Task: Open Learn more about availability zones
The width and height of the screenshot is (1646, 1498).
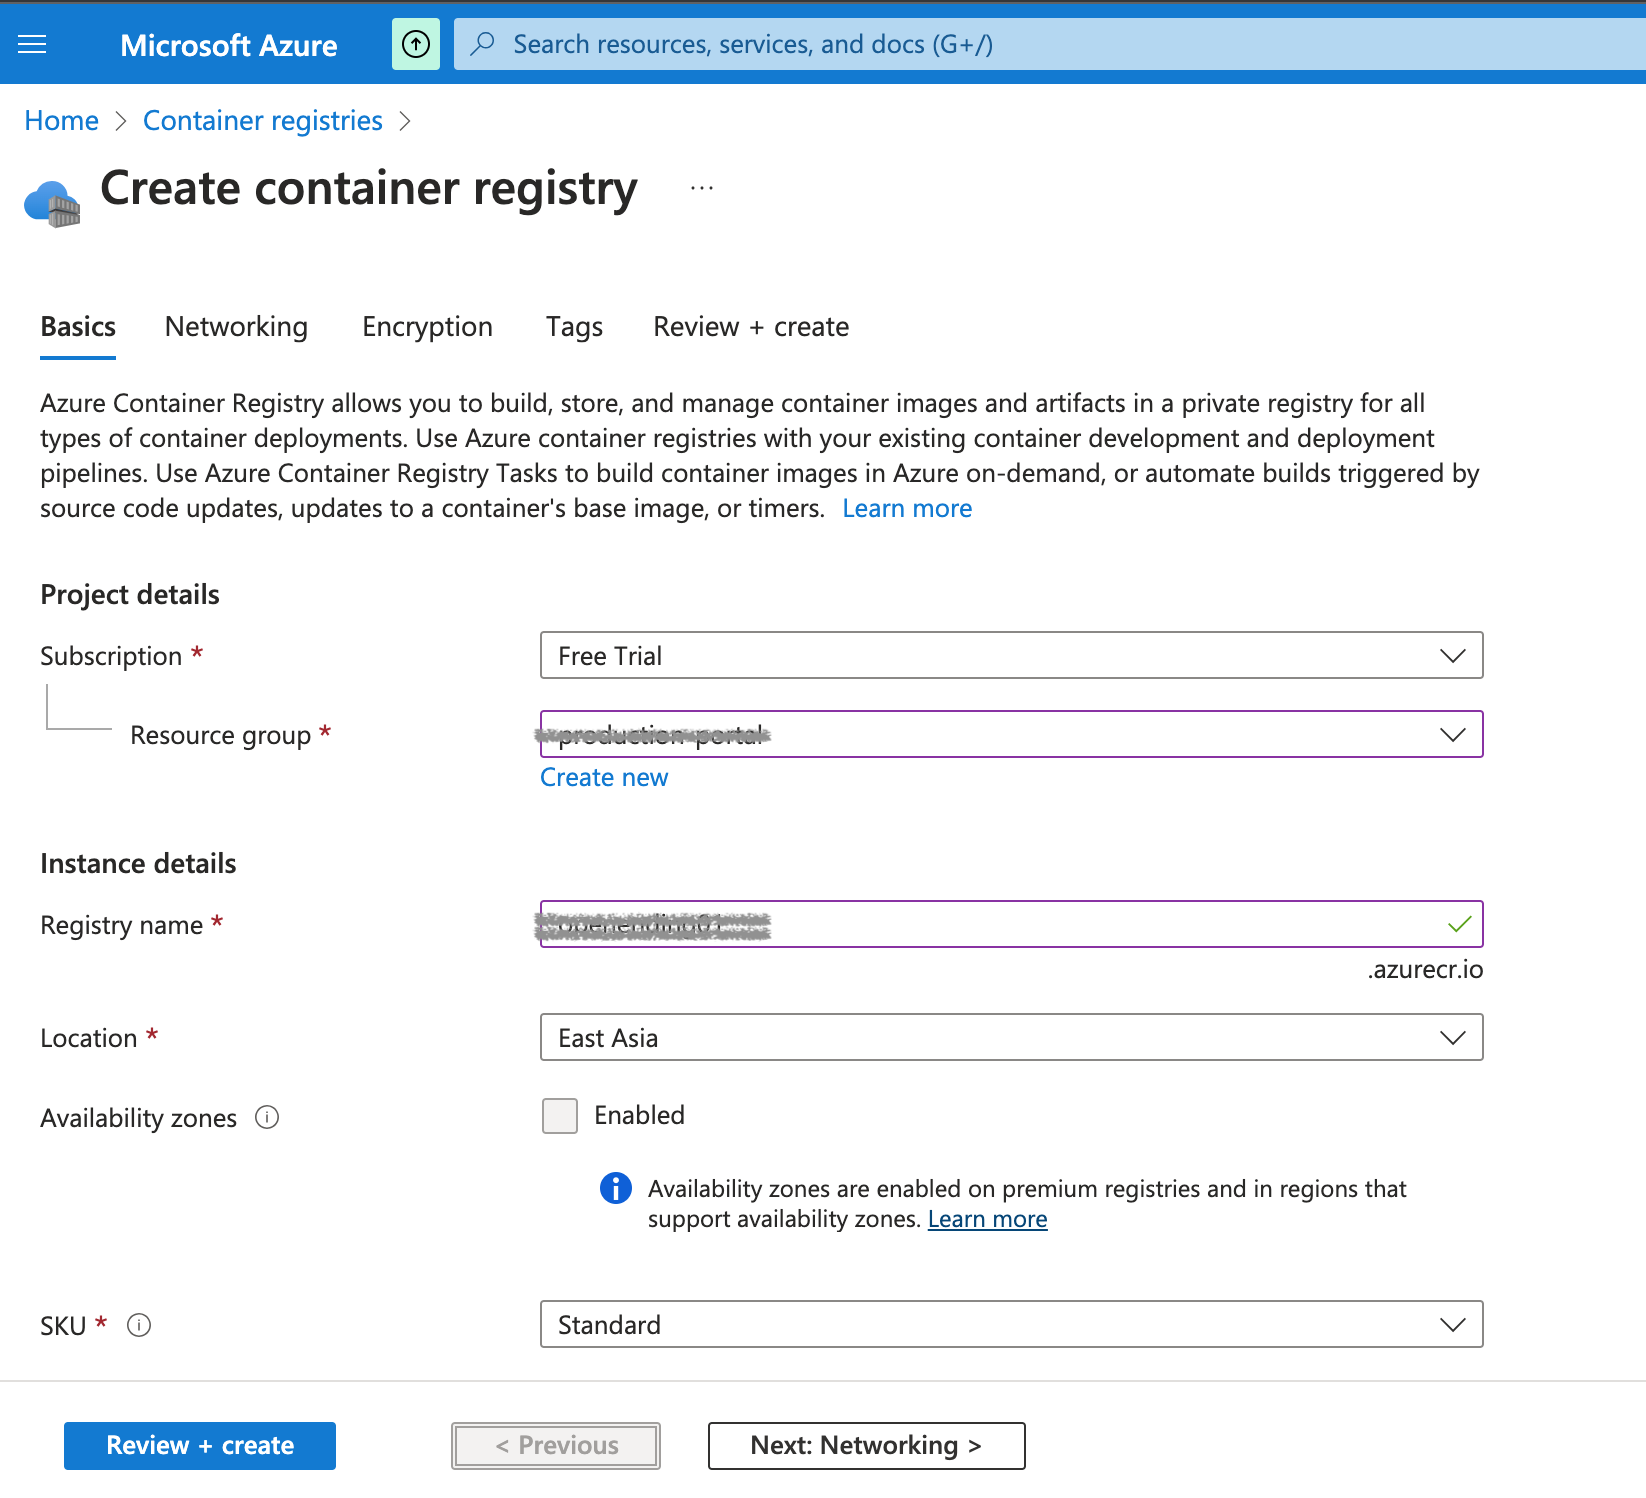Action: coord(988,1219)
